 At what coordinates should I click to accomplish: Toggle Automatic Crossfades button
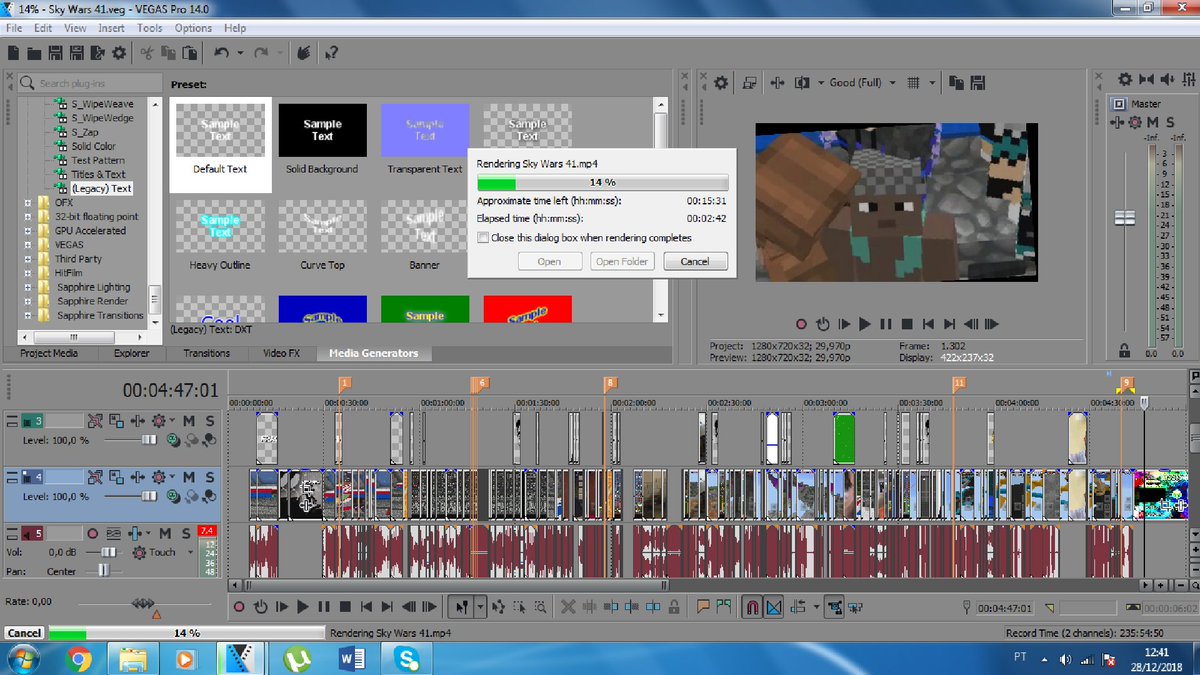click(773, 607)
